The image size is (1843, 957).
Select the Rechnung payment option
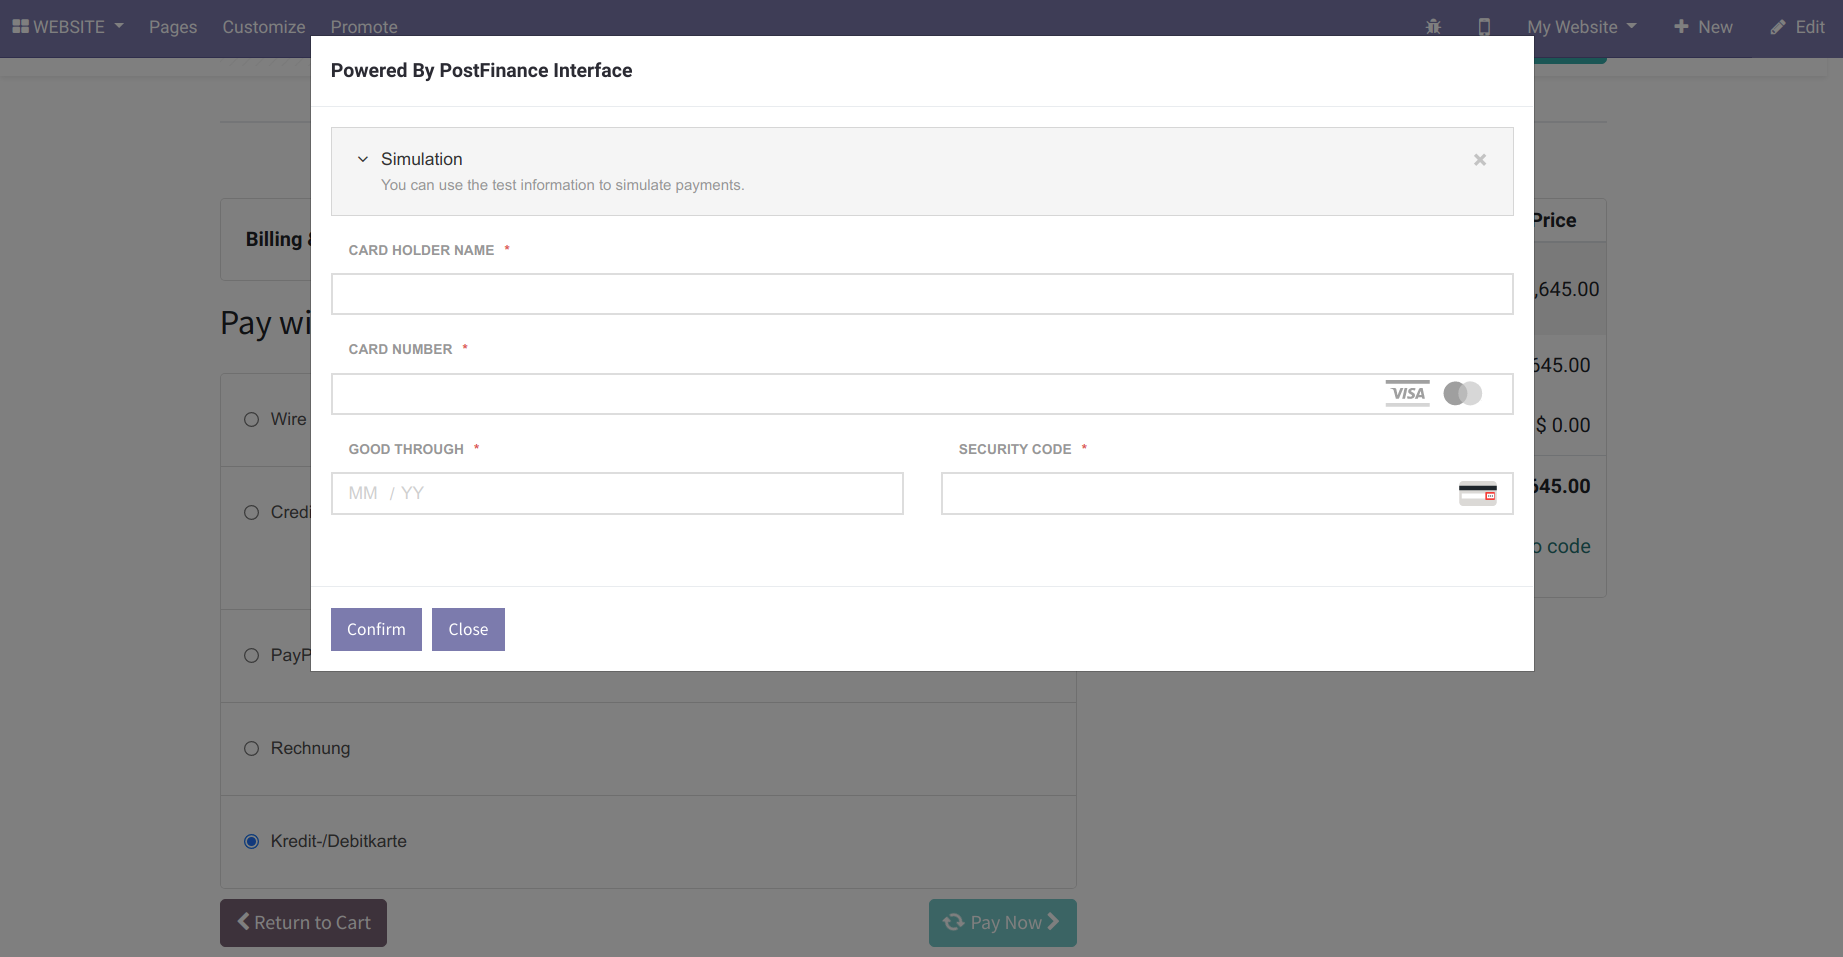(252, 748)
